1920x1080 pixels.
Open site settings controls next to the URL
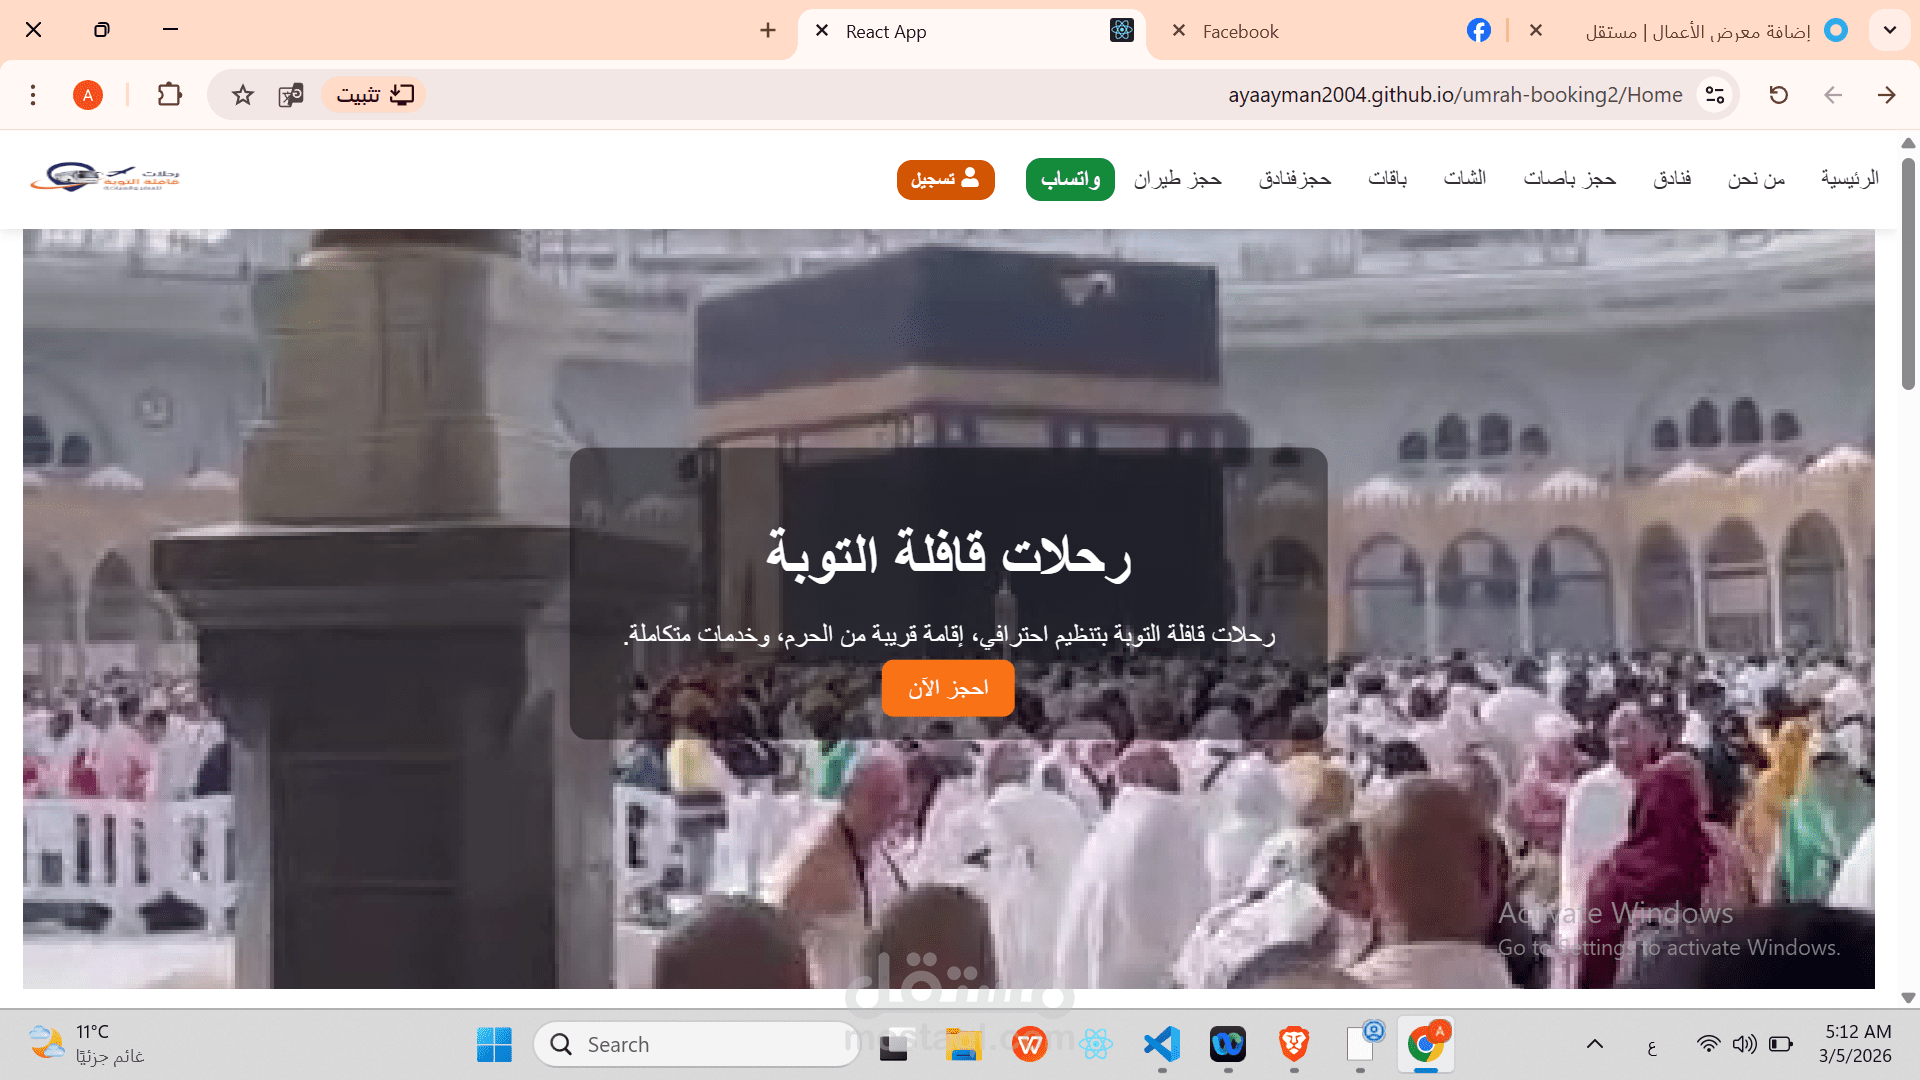point(1714,94)
